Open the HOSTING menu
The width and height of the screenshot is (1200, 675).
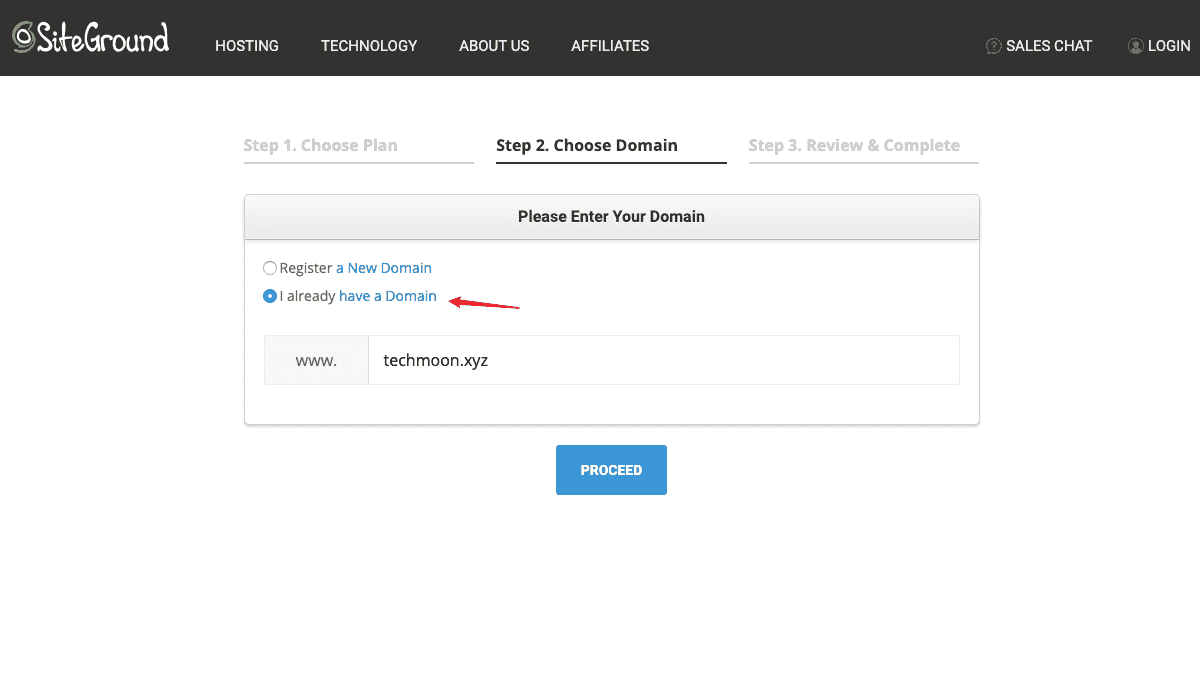point(247,46)
